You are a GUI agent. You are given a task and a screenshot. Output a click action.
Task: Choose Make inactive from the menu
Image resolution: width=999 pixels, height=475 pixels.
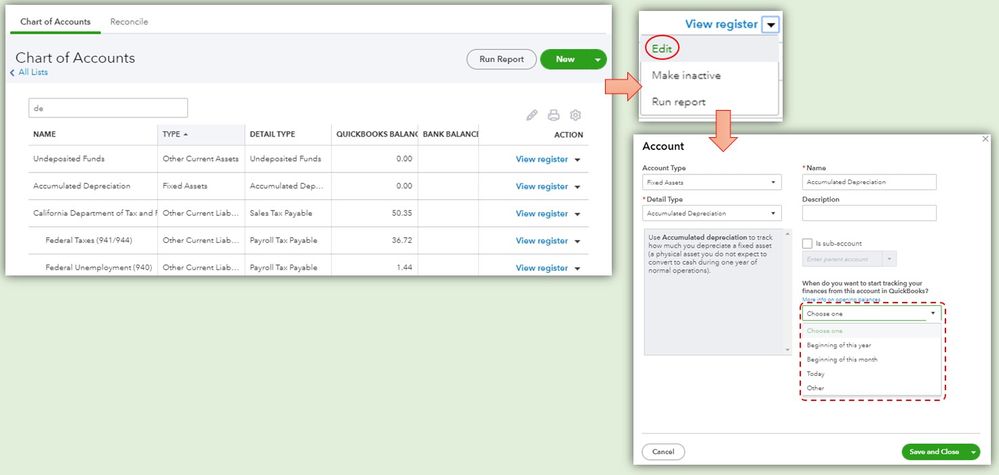tap(686, 75)
